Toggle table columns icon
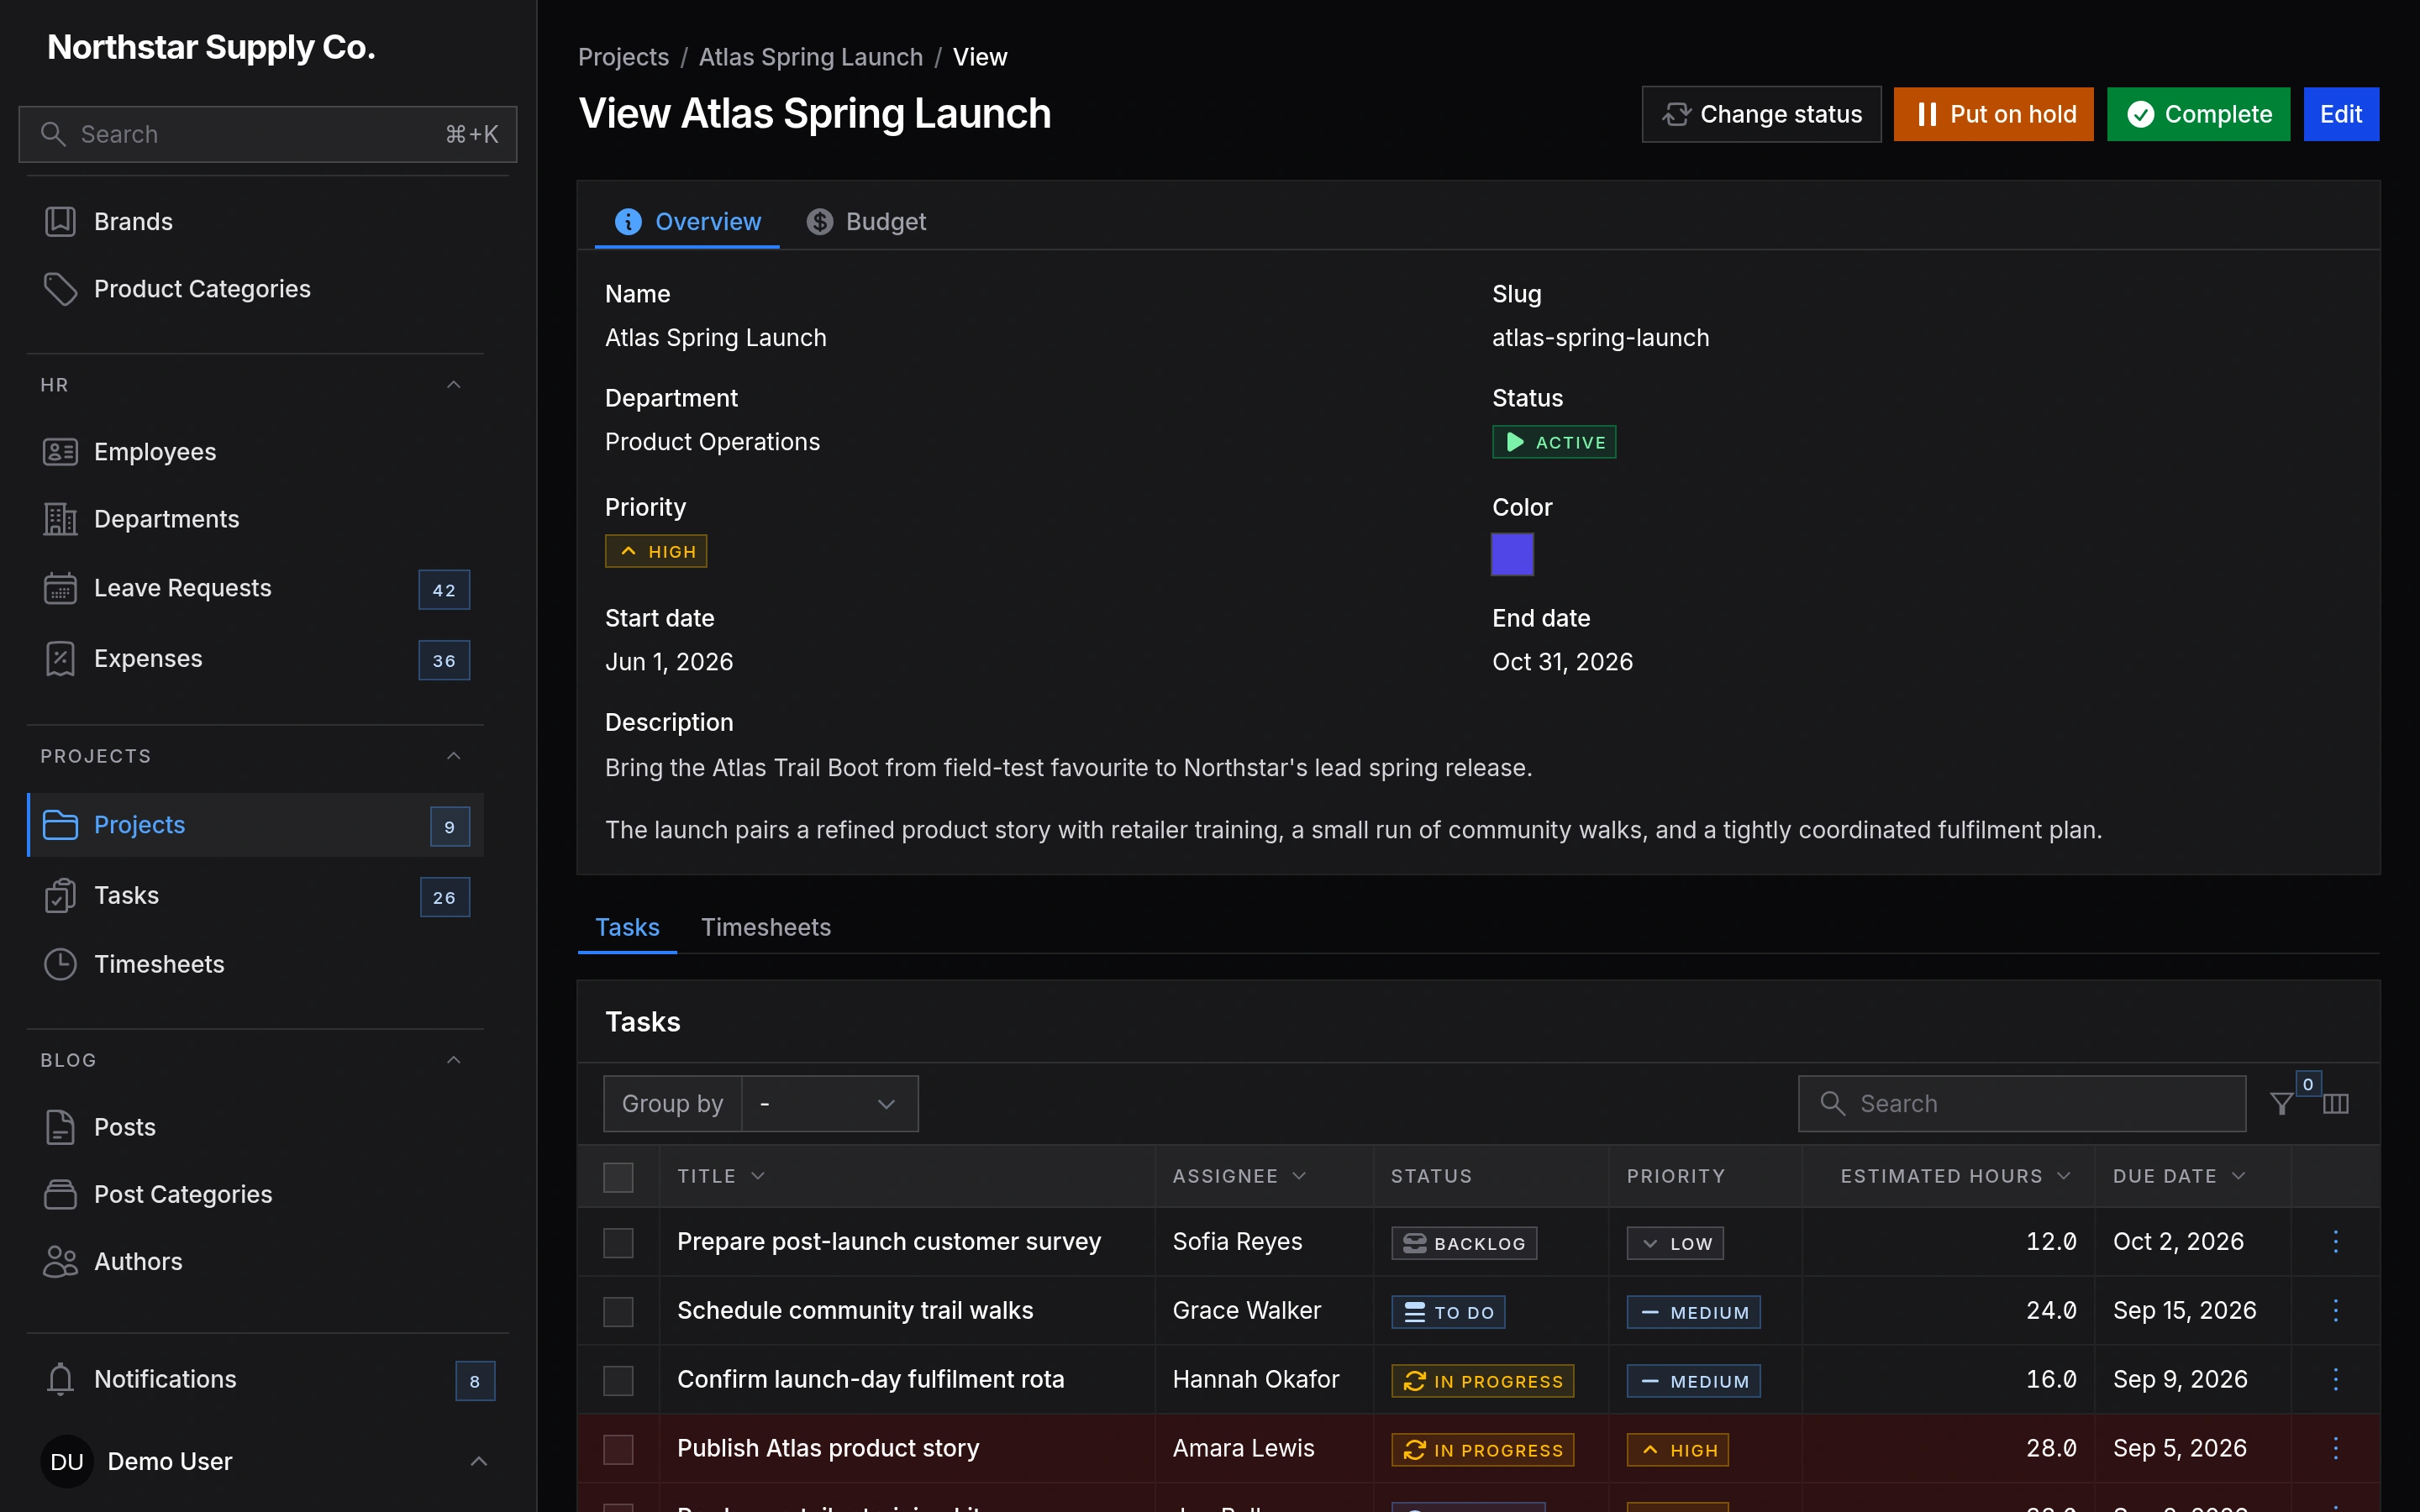 click(x=2335, y=1104)
